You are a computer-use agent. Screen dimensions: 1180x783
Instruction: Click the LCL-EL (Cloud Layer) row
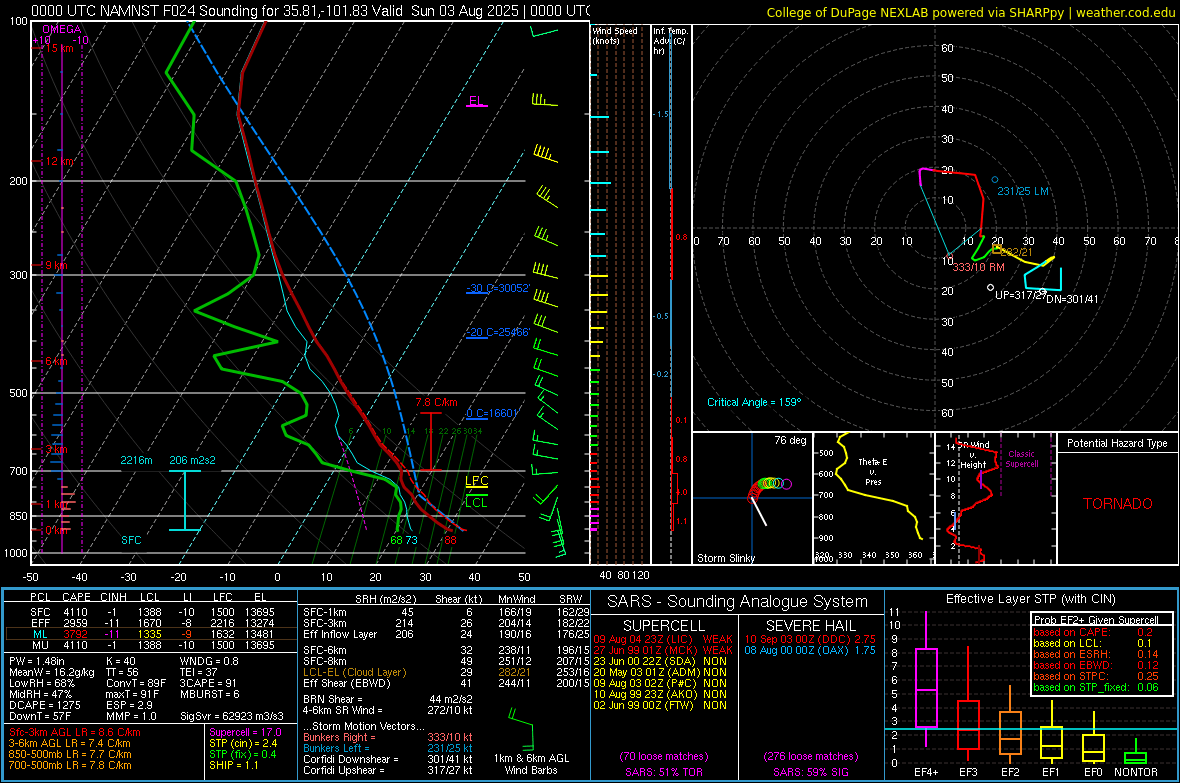point(446,672)
